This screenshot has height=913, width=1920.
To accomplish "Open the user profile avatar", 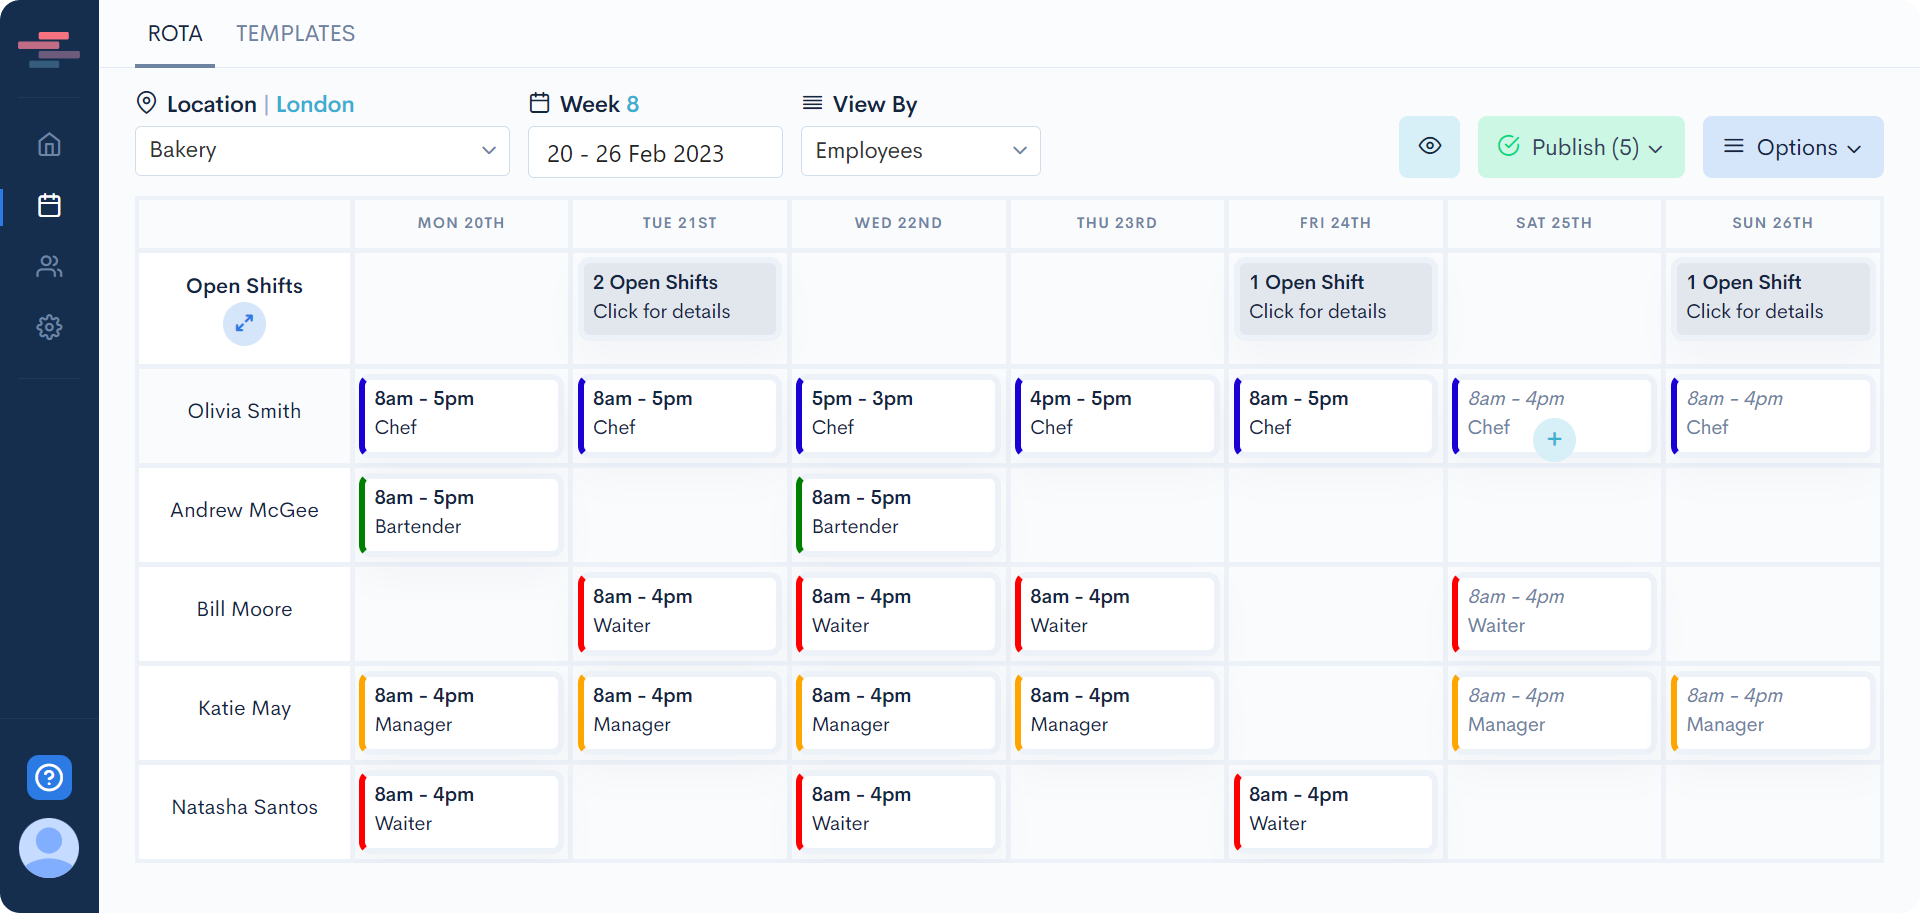I will (49, 848).
